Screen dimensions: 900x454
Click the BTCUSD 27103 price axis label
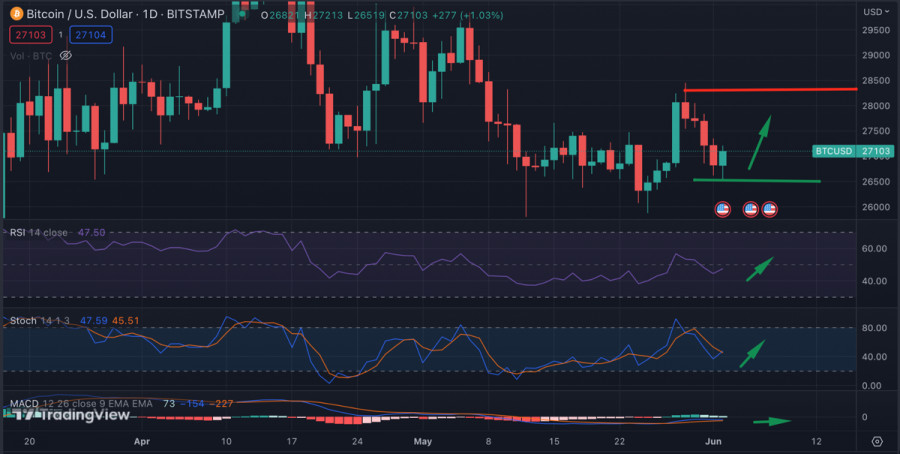point(853,152)
